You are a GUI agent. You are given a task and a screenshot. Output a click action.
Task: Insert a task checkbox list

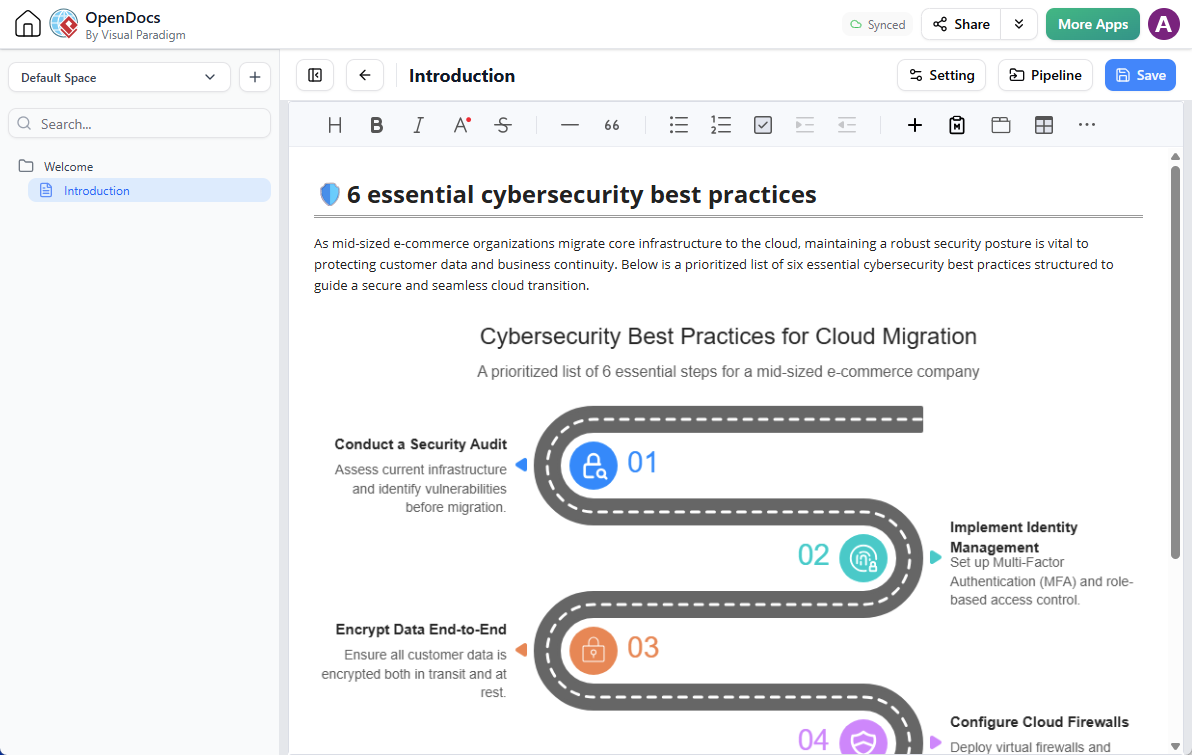click(762, 125)
